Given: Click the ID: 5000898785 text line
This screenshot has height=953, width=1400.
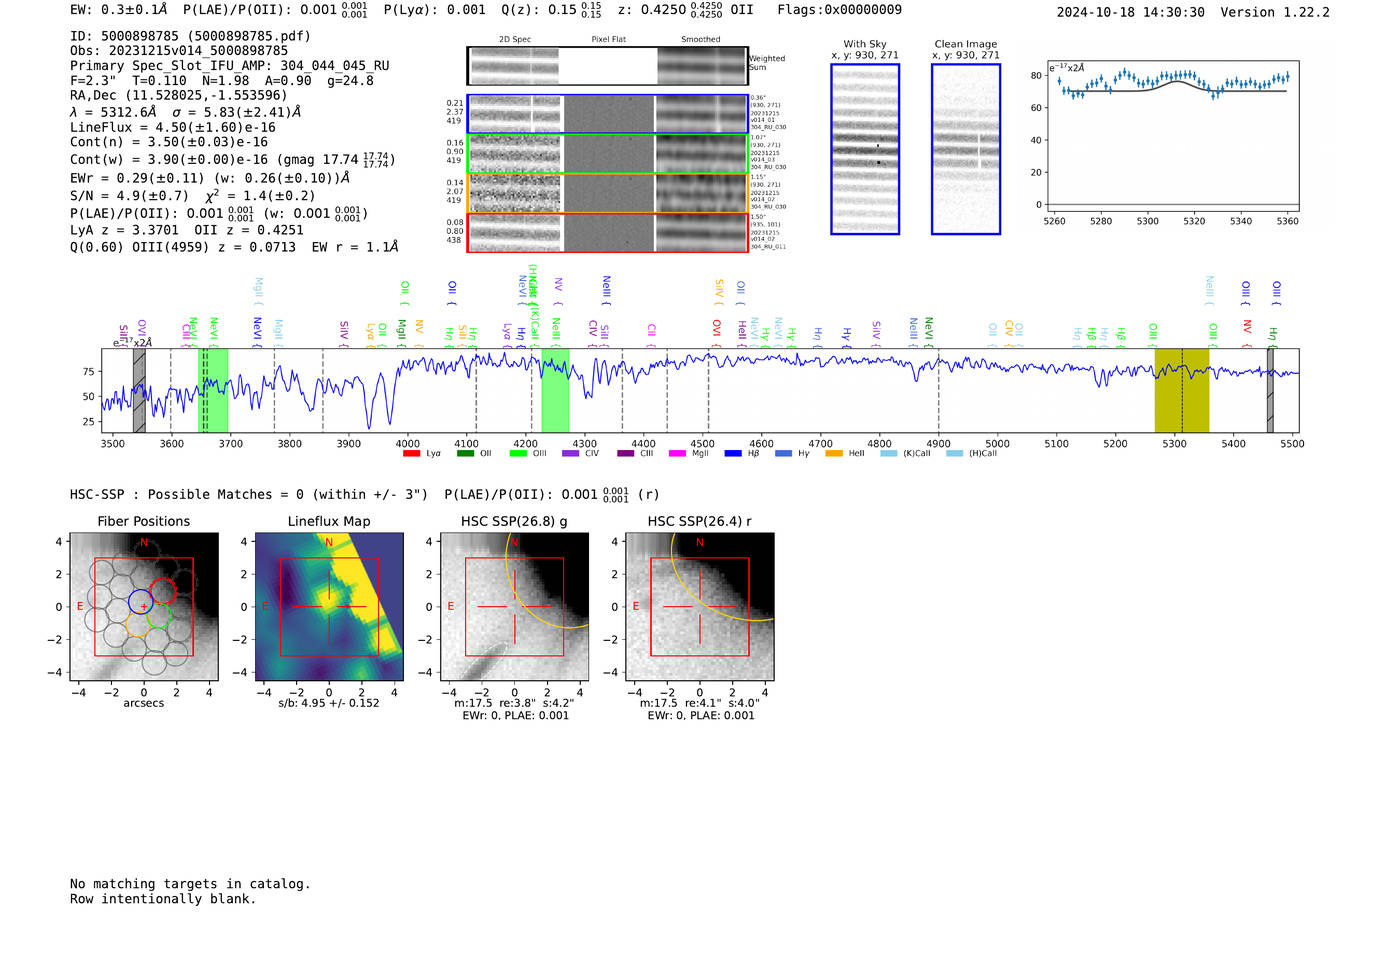Looking at the screenshot, I should 190,36.
